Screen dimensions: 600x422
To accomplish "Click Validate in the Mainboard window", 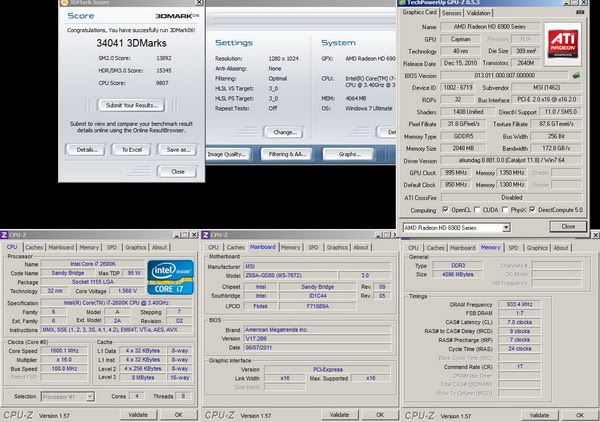I will (339, 415).
